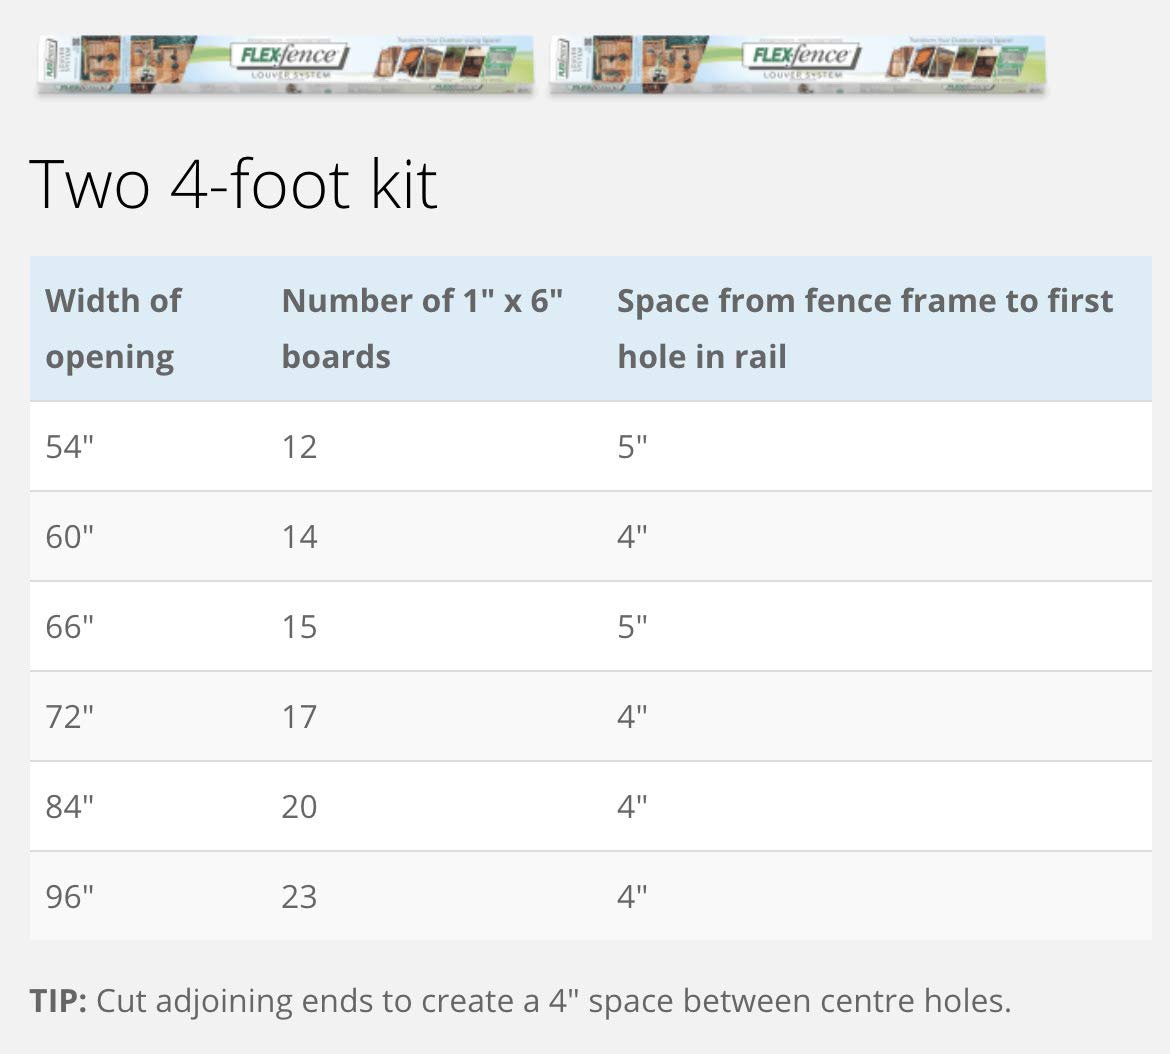
Task: Click the TIP text about centre holes
Action: coord(520,1001)
